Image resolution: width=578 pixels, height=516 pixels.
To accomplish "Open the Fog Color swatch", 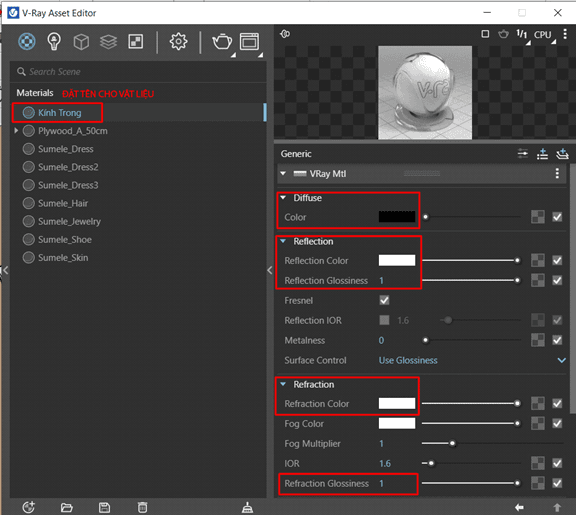I will point(397,423).
